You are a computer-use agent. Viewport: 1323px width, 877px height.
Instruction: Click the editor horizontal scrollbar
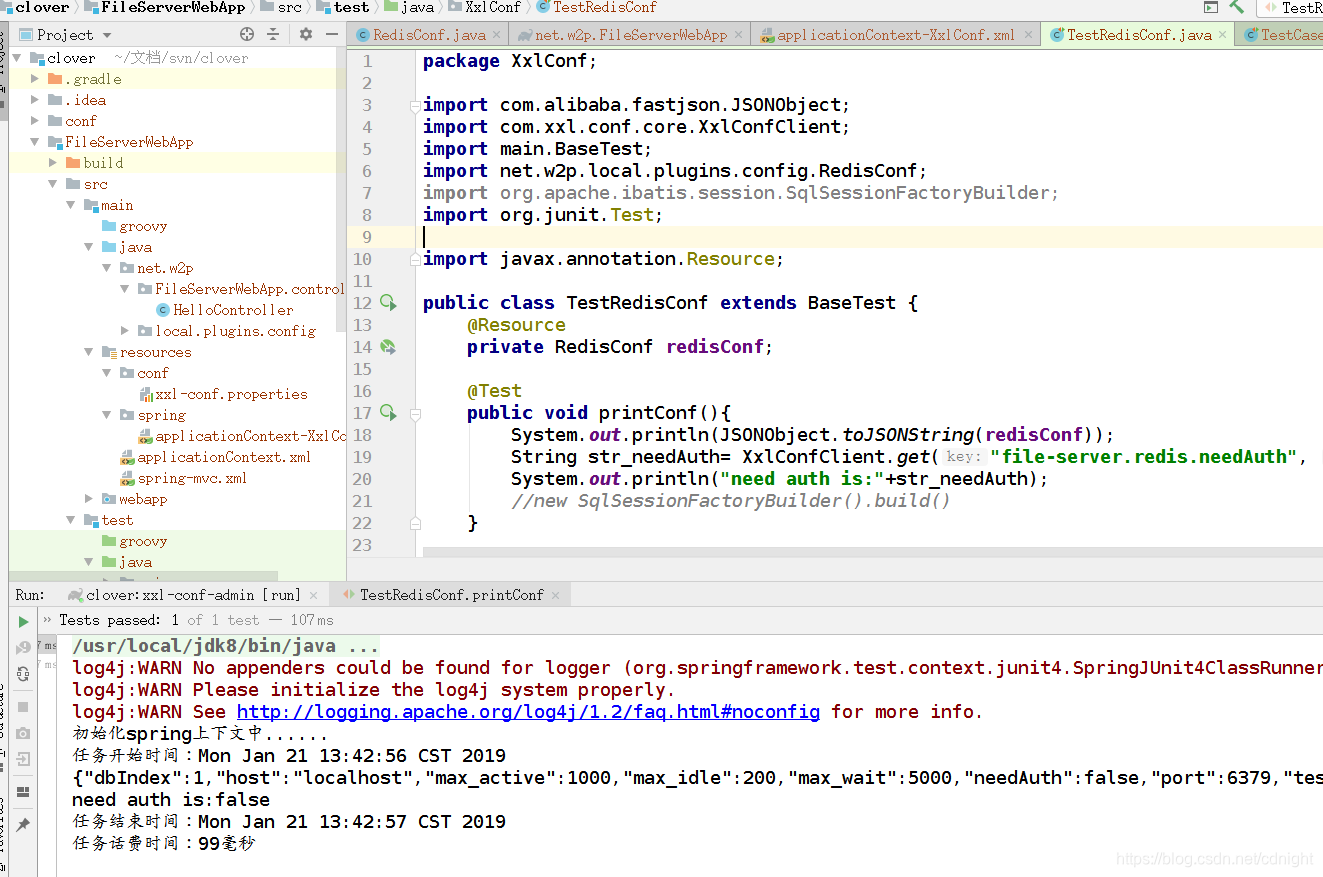[x=873, y=552]
